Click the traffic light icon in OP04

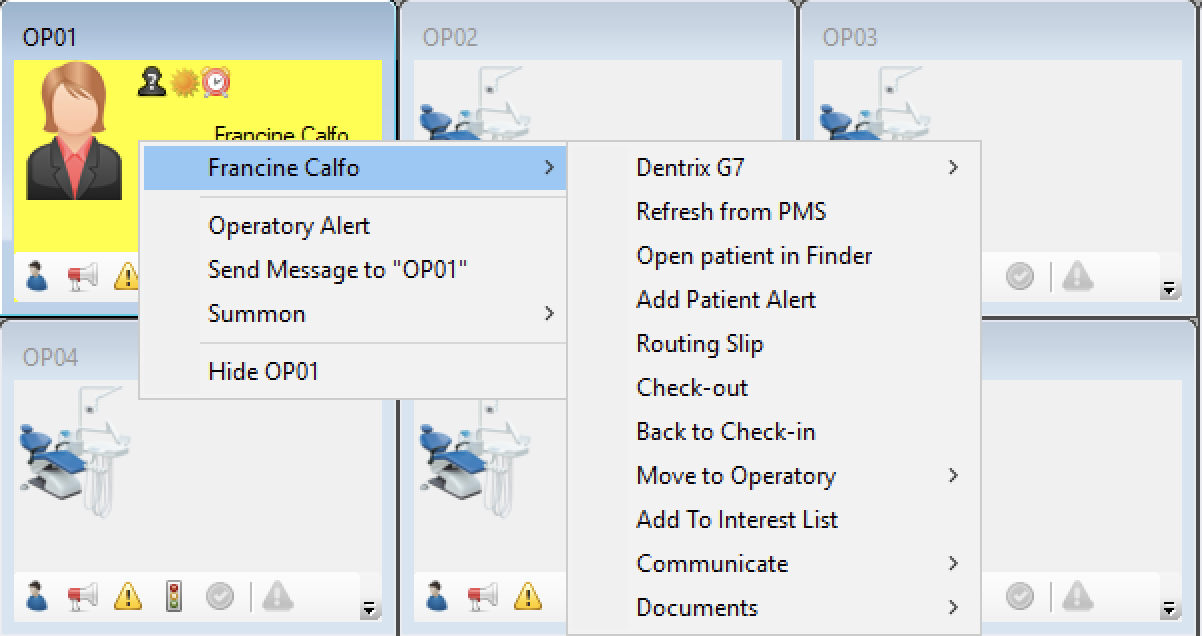(x=175, y=596)
